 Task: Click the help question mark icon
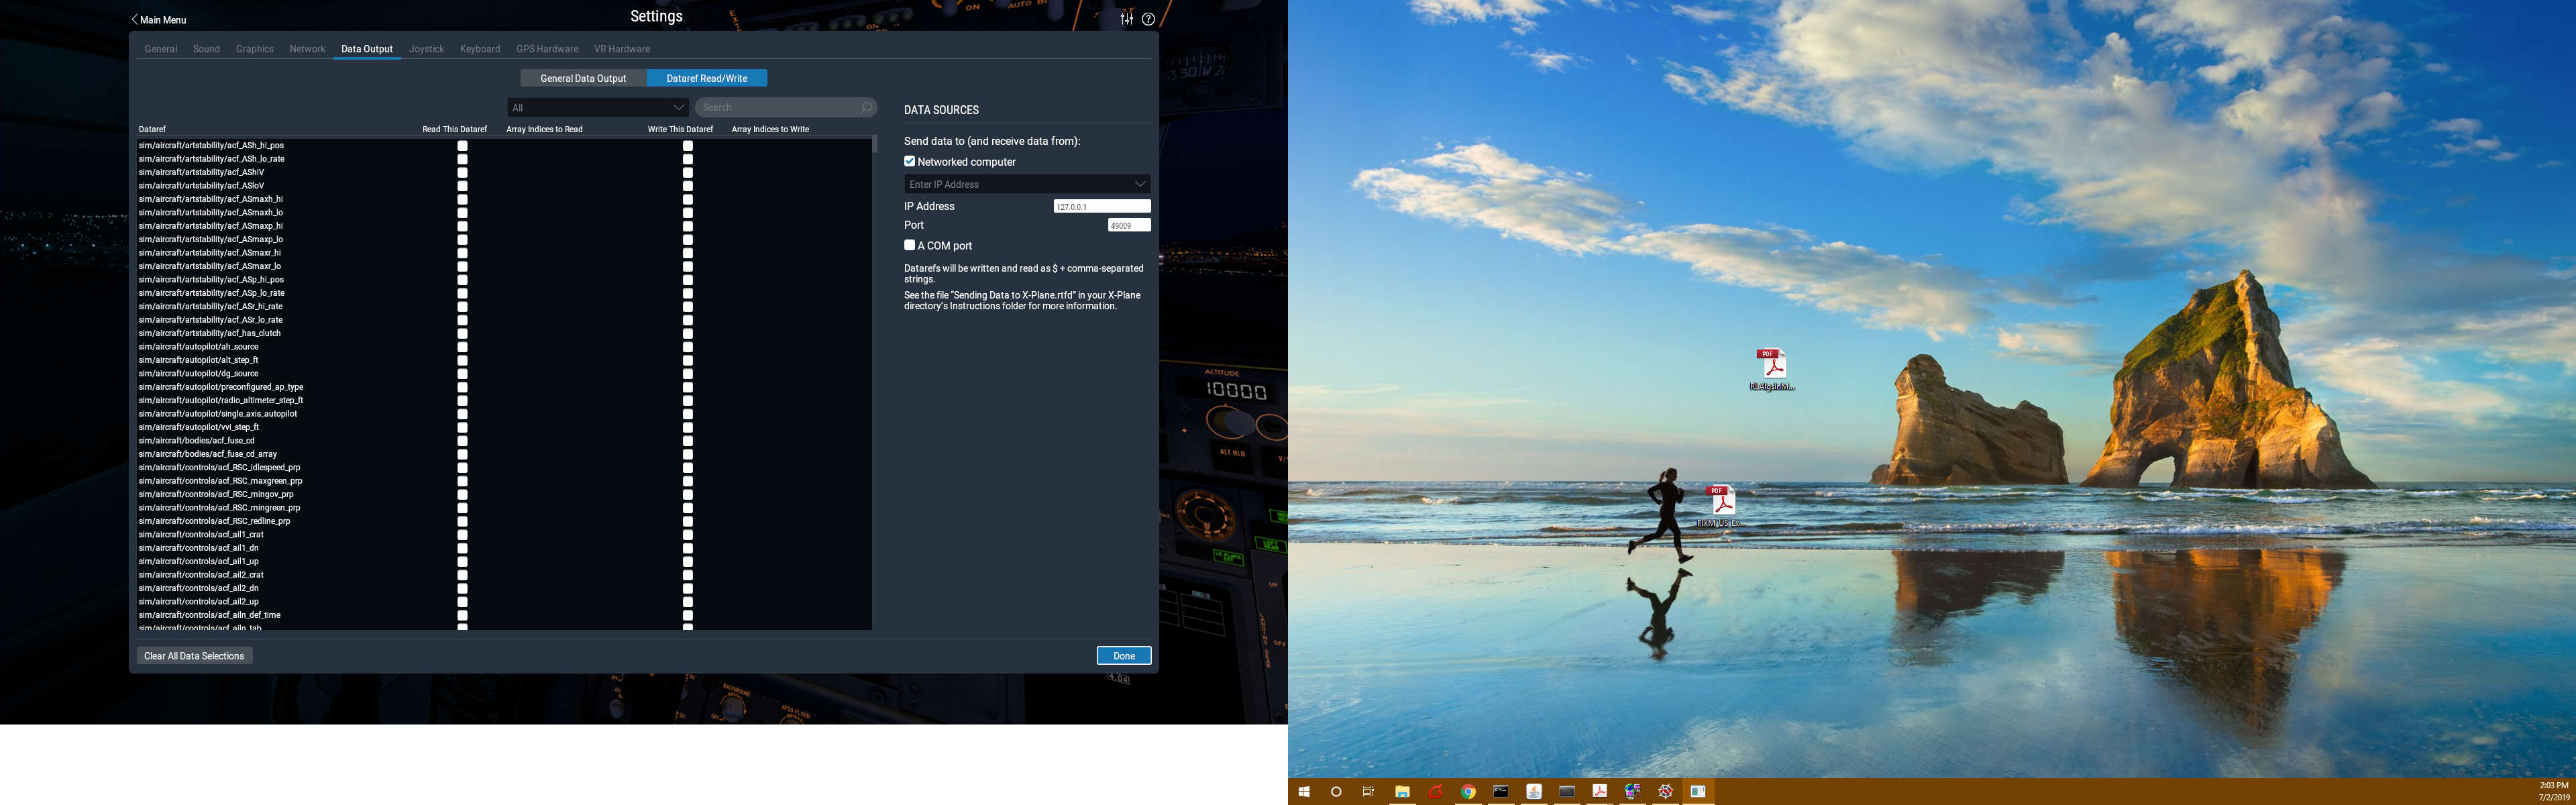pyautogui.click(x=1148, y=19)
